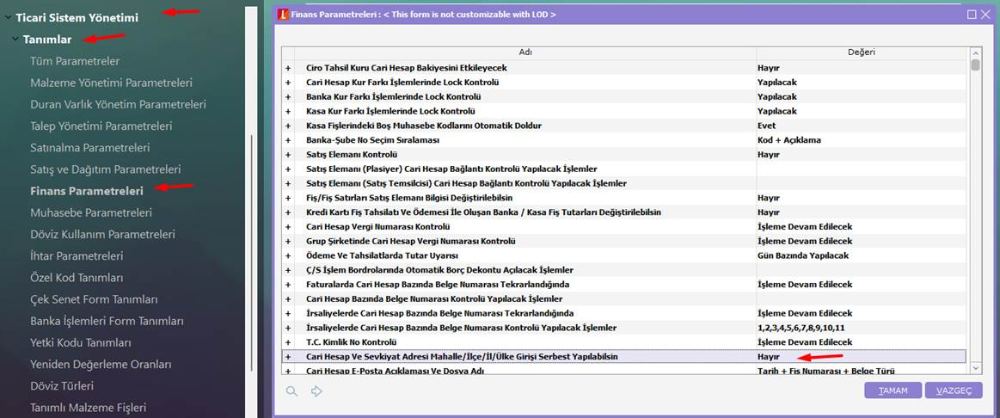
Task: Select Satış Elemanı (Satış Temsilcisi) Bağlantı Kontrolü row
Action: click(624, 183)
